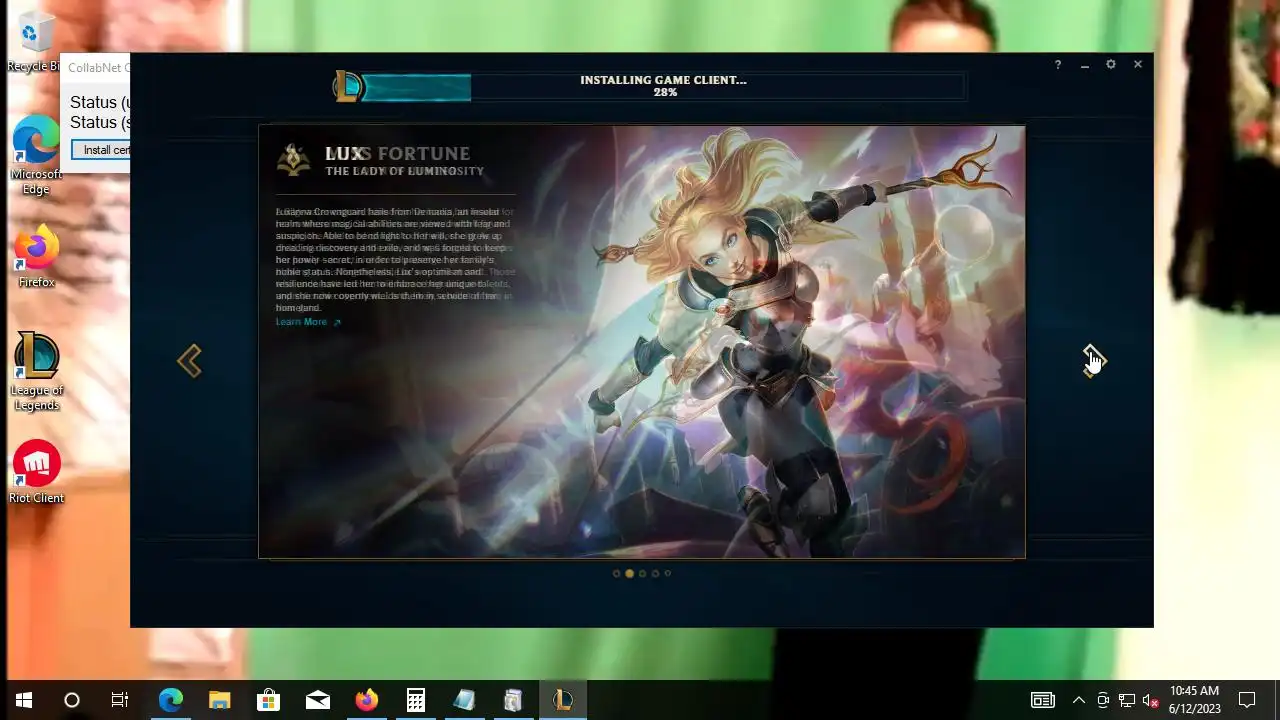This screenshot has height=720, width=1280.
Task: Select the League of Legends desktop shortcut
Action: pyautogui.click(x=36, y=371)
